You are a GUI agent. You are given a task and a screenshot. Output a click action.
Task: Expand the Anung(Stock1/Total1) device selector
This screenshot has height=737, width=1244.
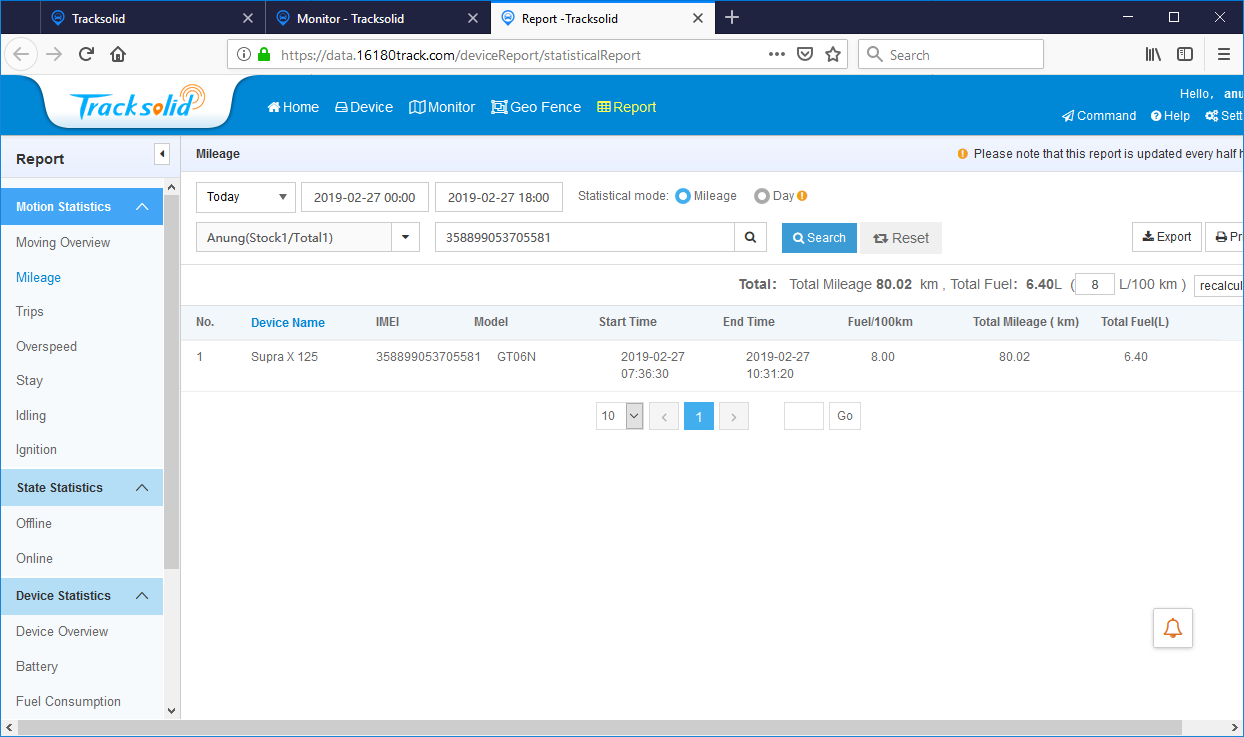(406, 237)
